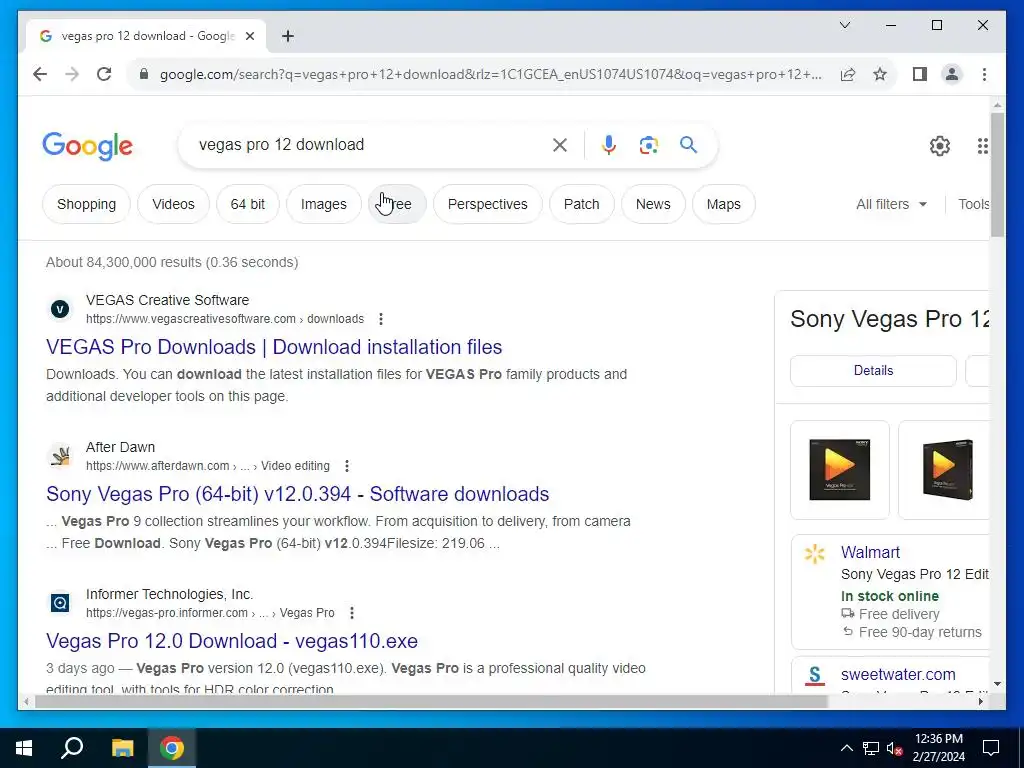Go to Google homepage via logo

88,146
